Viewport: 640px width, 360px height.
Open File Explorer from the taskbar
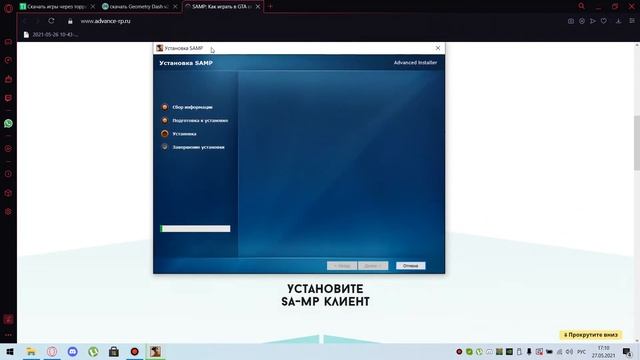coord(31,351)
